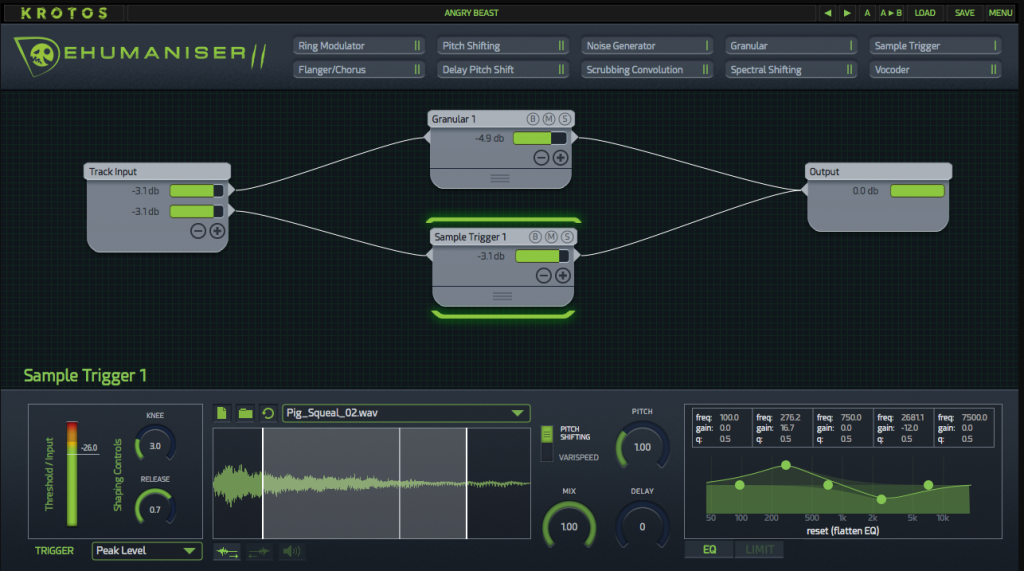
Task: Select the EQ node with gain 16.7
Action: pyautogui.click(x=786, y=465)
